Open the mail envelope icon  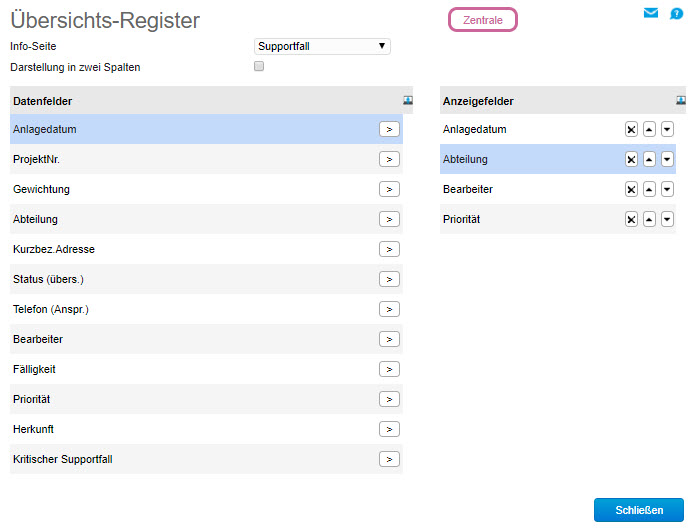pos(650,13)
